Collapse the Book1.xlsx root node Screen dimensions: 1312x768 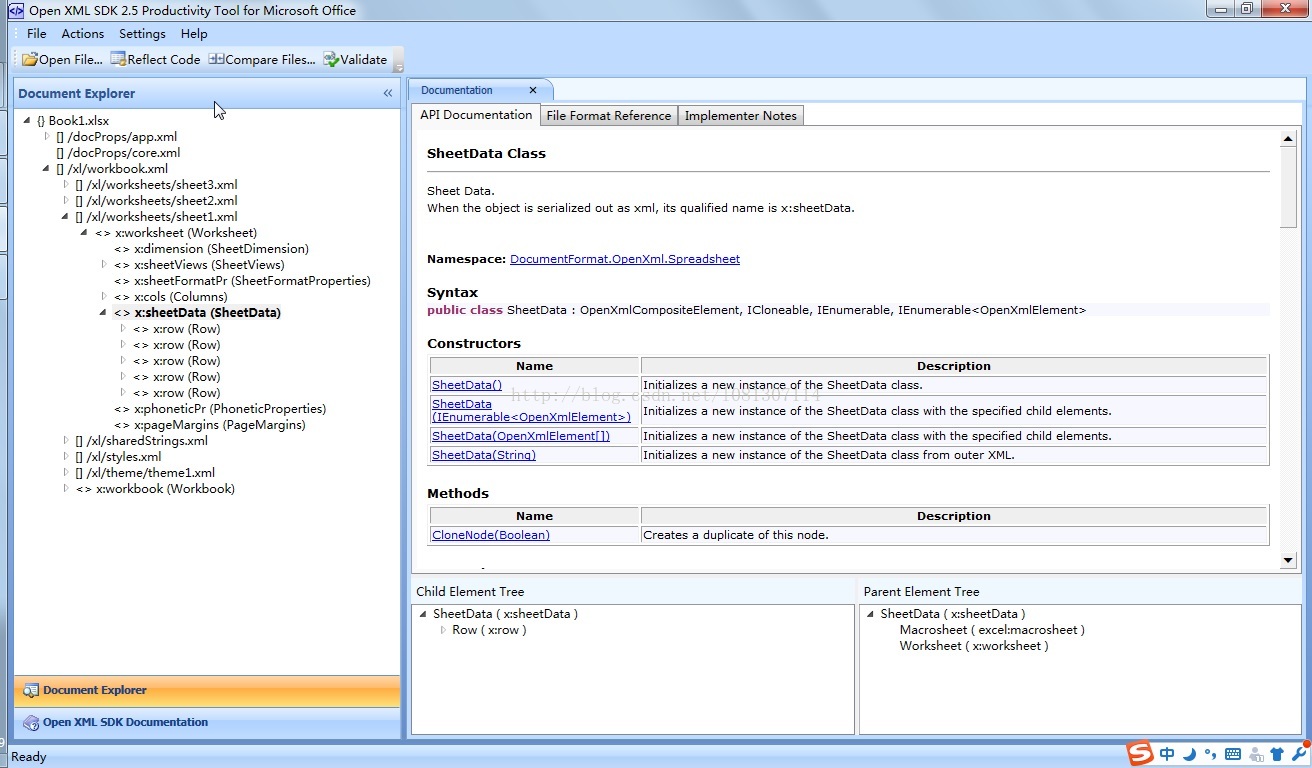(x=27, y=121)
